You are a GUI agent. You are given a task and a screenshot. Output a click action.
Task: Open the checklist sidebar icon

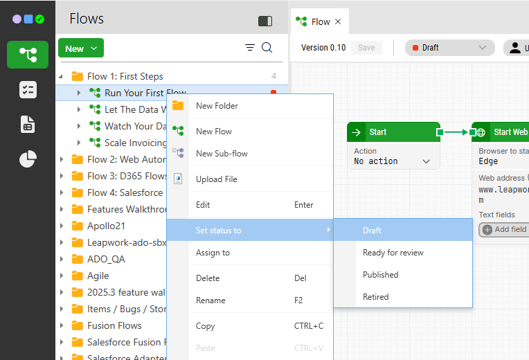[x=28, y=90]
